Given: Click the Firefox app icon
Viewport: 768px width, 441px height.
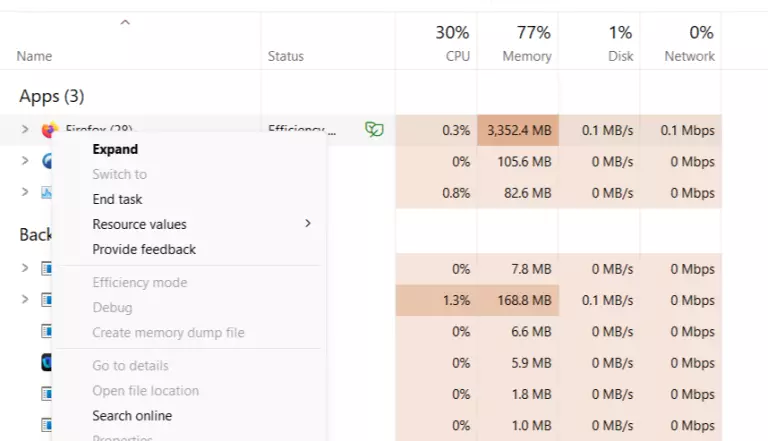Looking at the screenshot, I should (x=49, y=130).
